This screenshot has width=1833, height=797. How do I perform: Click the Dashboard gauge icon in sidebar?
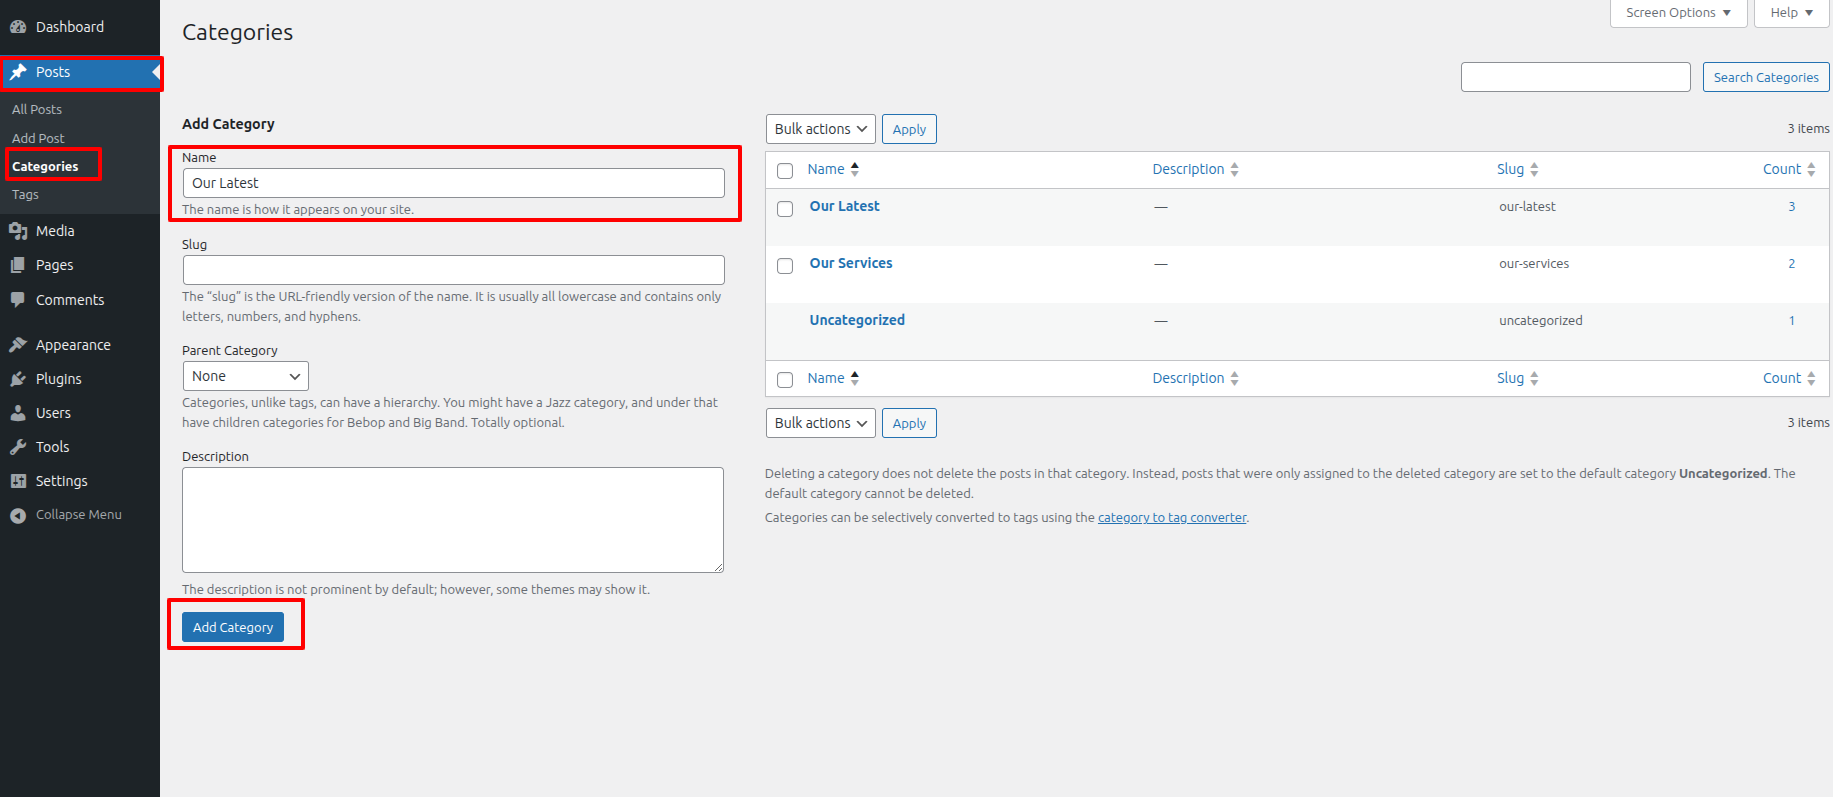(x=18, y=27)
